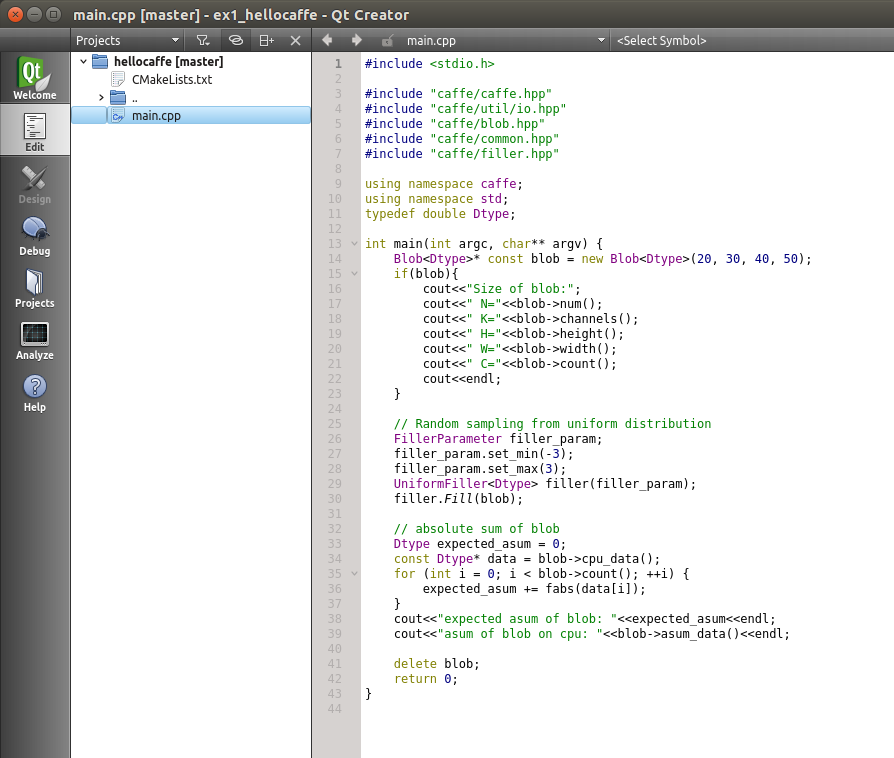The width and height of the screenshot is (894, 758).
Task: Switch to Debug mode
Action: pyautogui.click(x=35, y=236)
